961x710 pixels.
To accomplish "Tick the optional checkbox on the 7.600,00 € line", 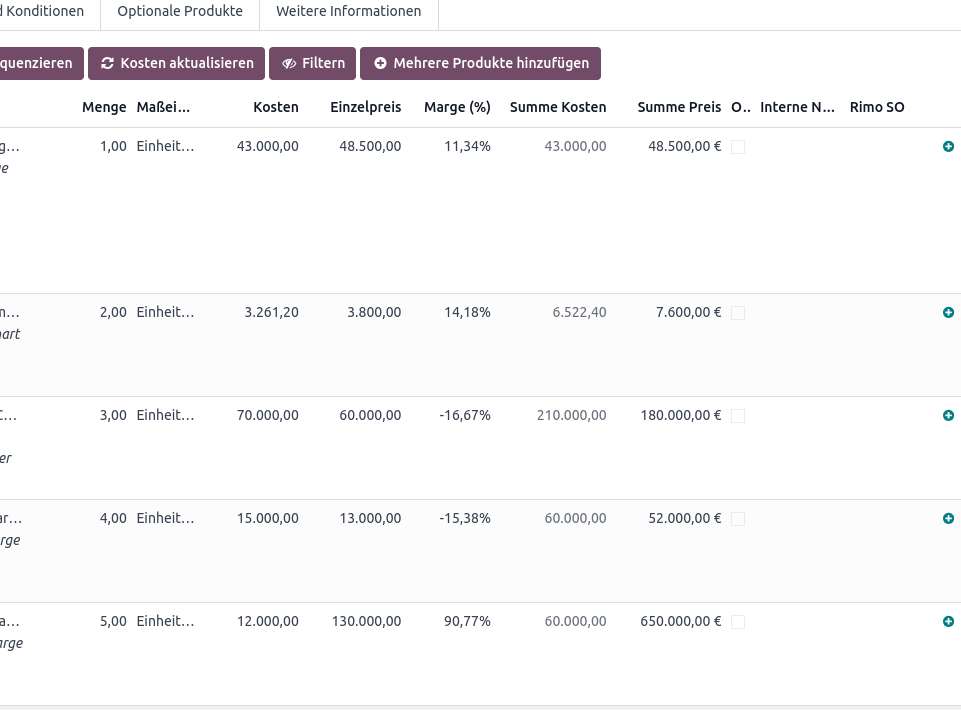I will click(x=738, y=313).
